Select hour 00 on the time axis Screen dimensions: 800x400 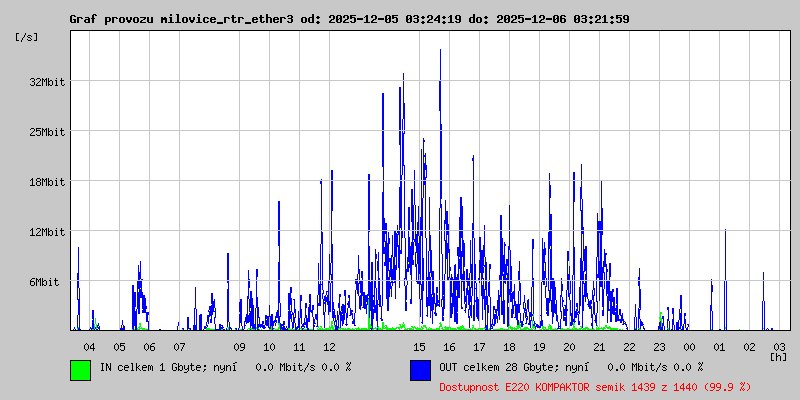[689, 346]
